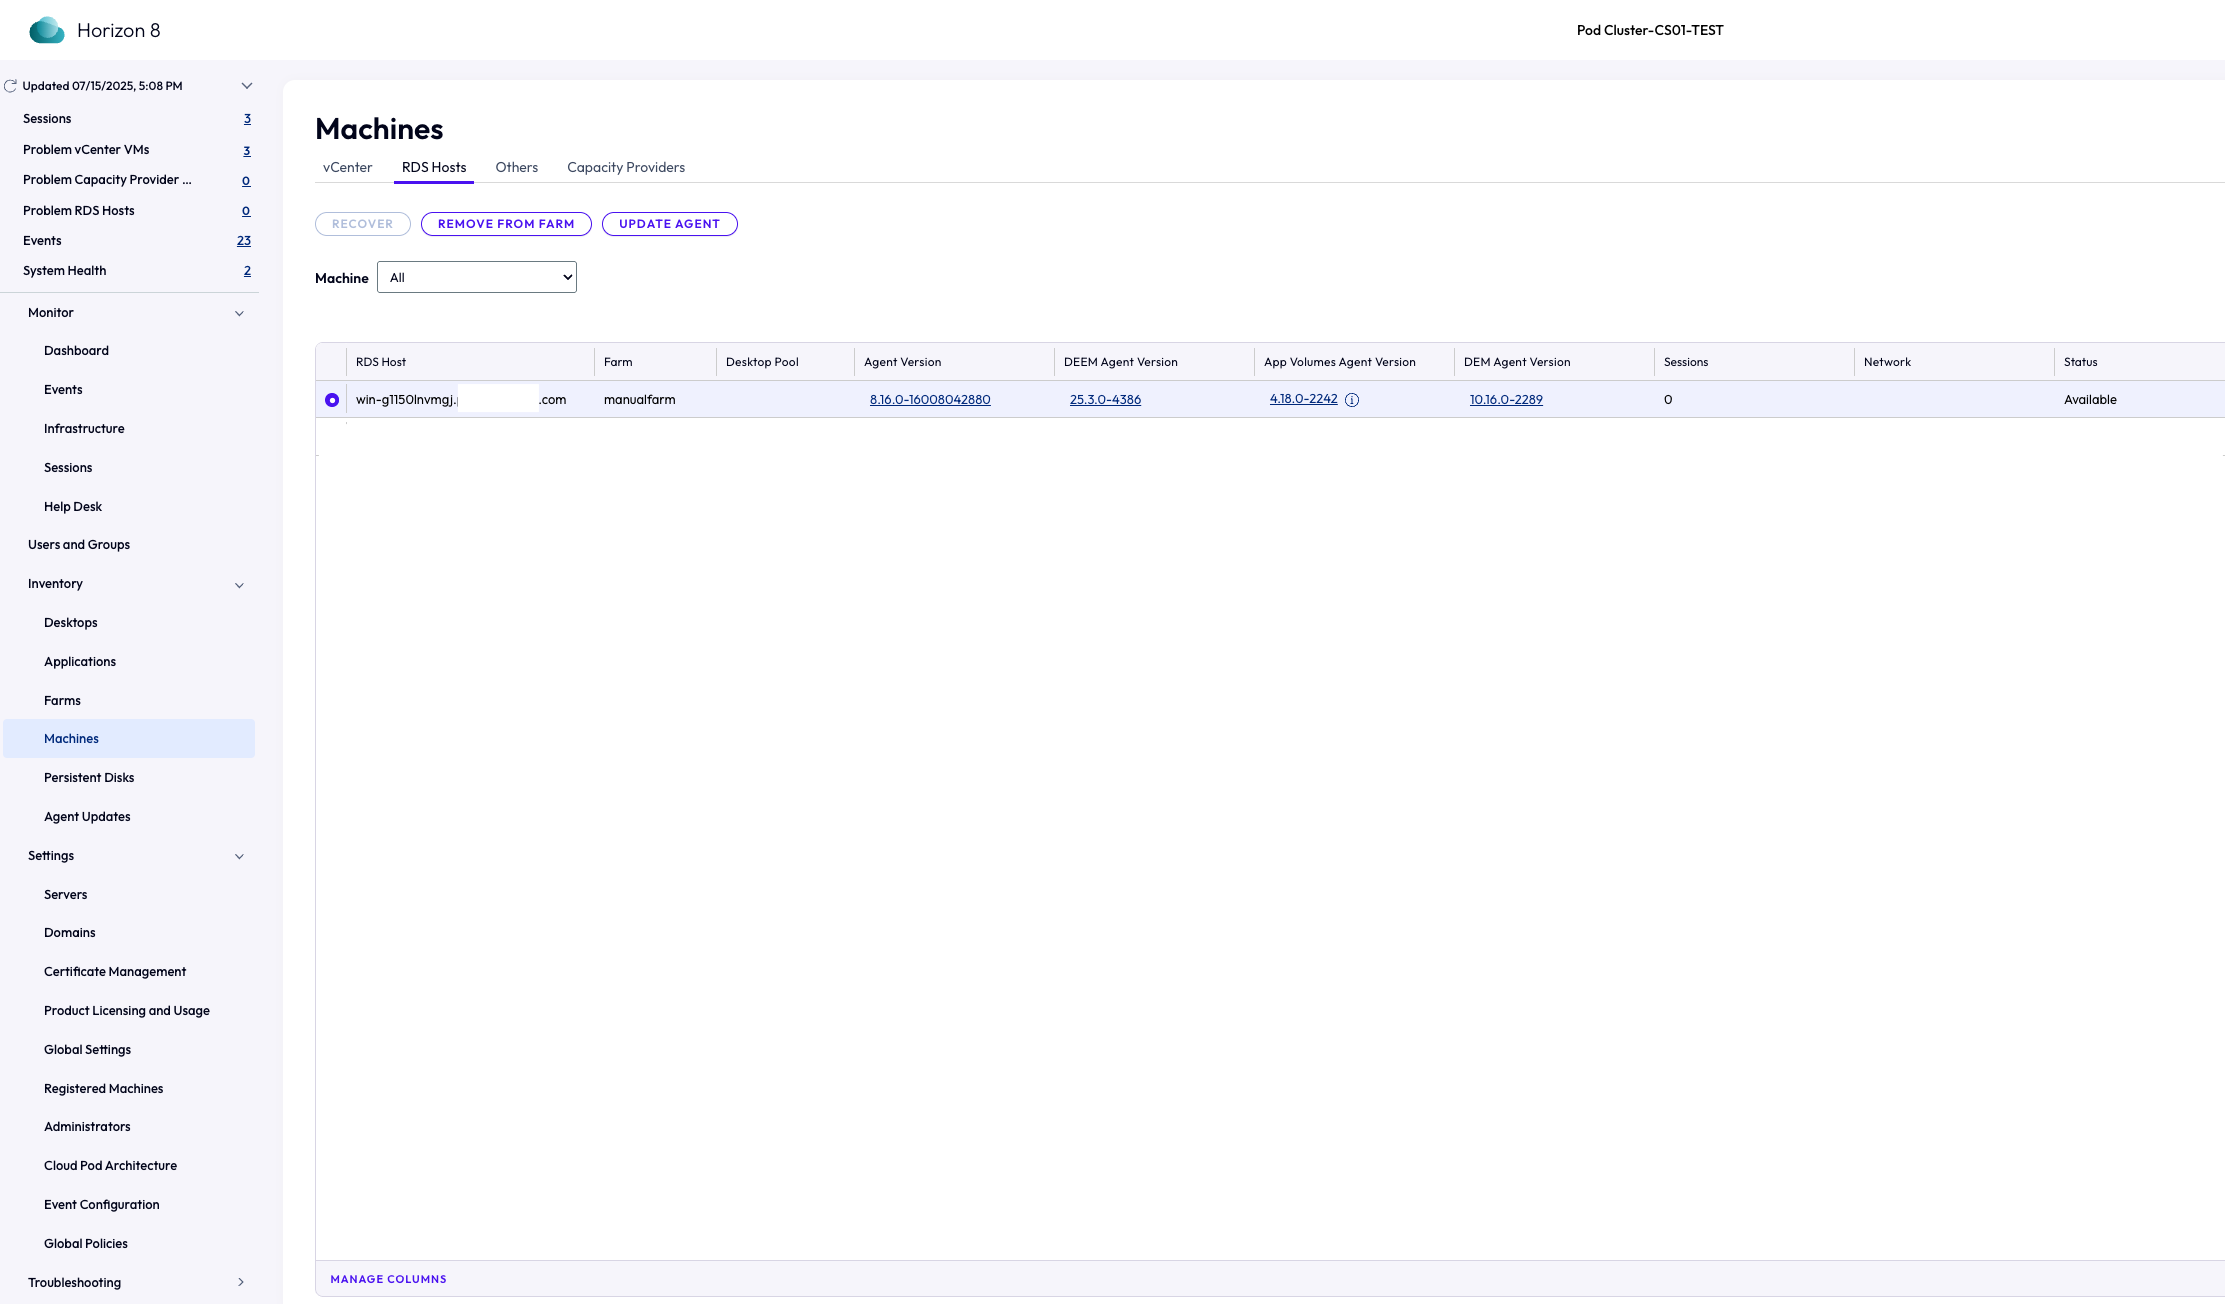
Task: Click the refresh icon beside Updated timestamp
Action: point(10,86)
